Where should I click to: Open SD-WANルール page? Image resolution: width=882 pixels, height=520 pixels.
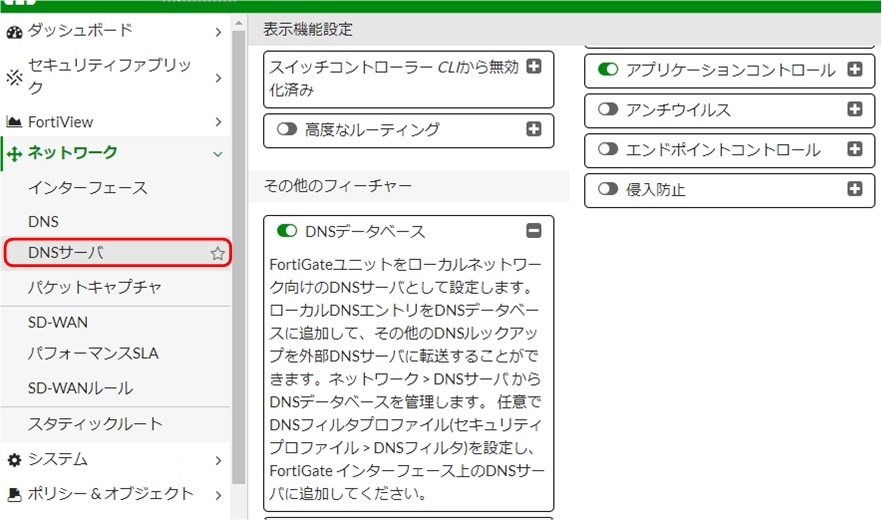click(x=115, y=388)
